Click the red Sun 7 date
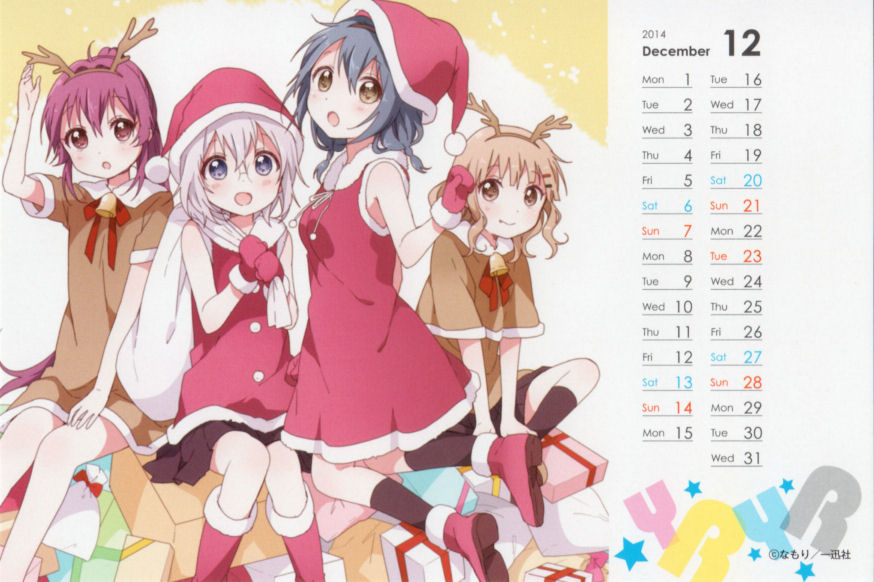The height and width of the screenshot is (582, 874). tap(667, 231)
